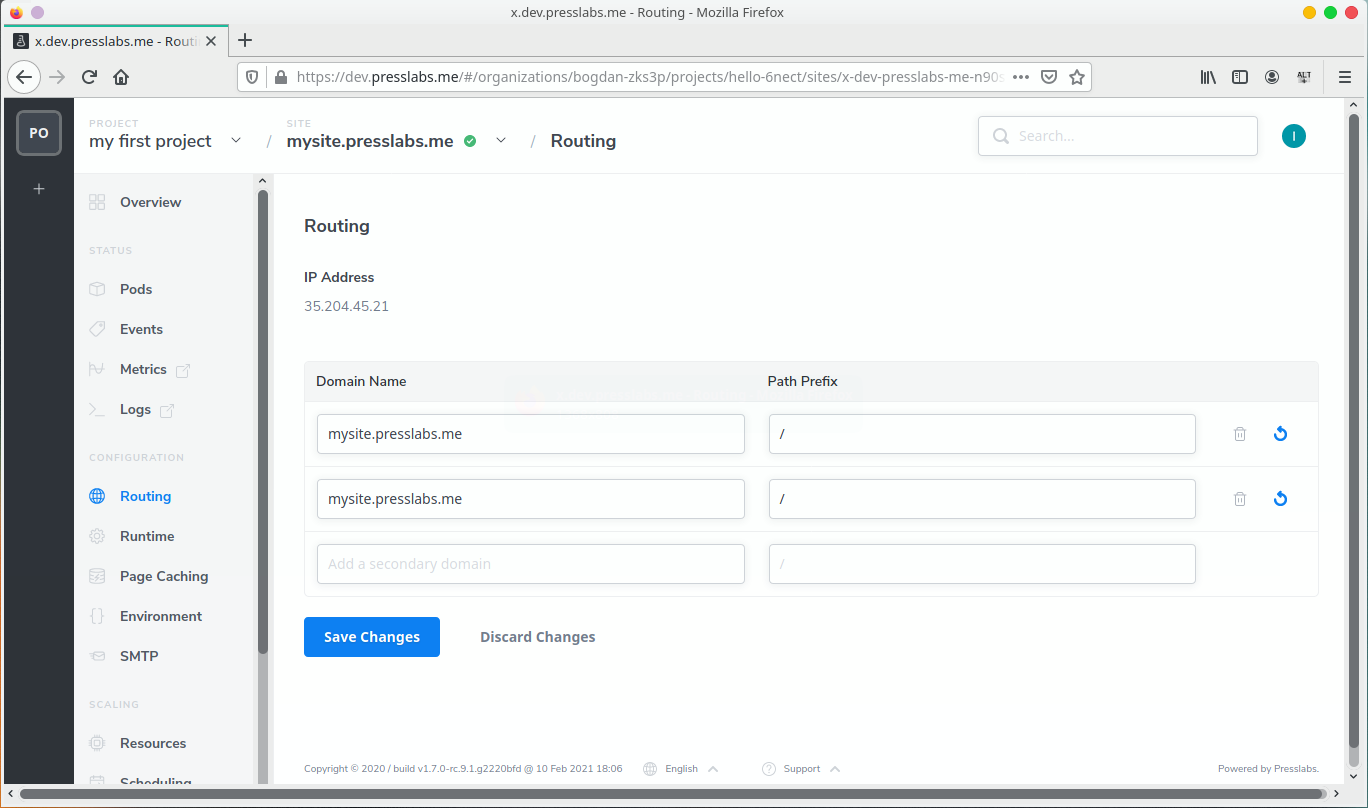The width and height of the screenshot is (1368, 808).
Task: Click the Support help circle icon
Action: click(x=769, y=769)
